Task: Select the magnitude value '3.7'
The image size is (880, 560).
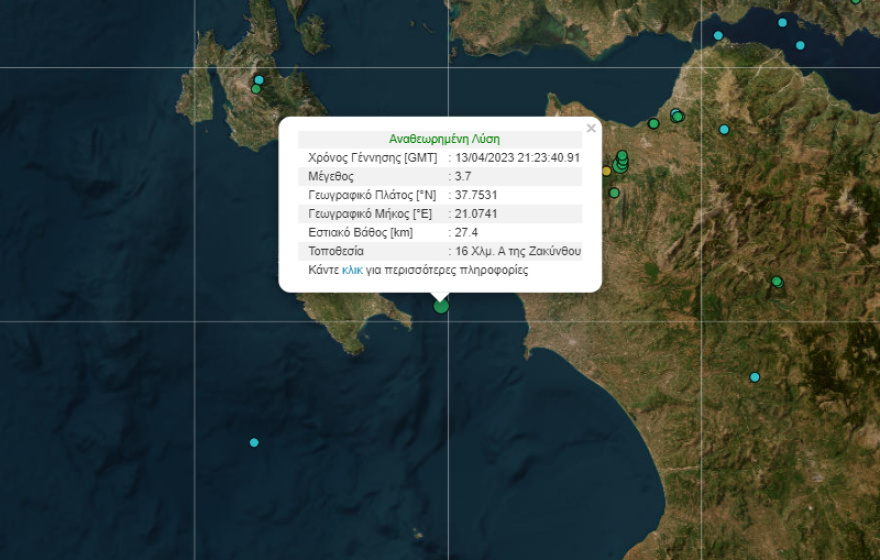Action: (x=462, y=176)
